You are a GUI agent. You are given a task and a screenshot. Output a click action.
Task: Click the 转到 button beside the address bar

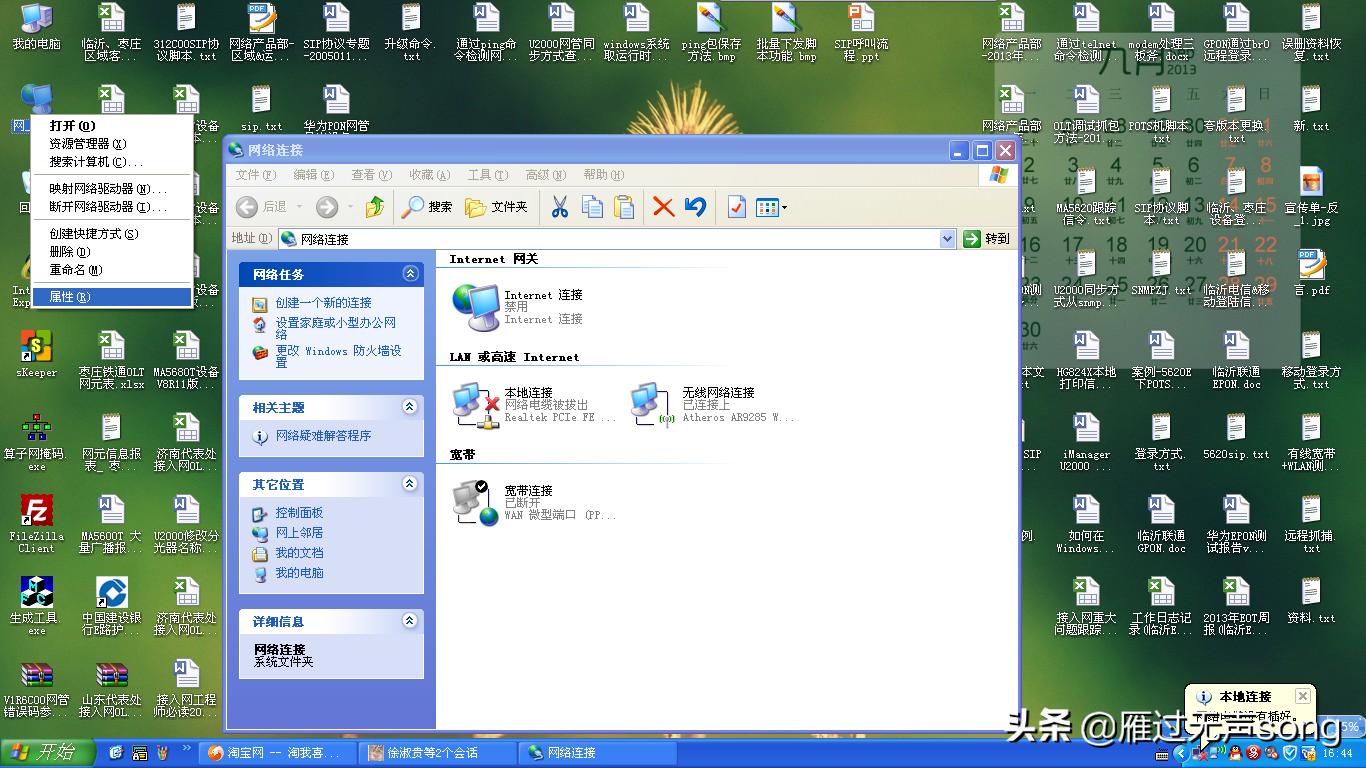[981, 238]
